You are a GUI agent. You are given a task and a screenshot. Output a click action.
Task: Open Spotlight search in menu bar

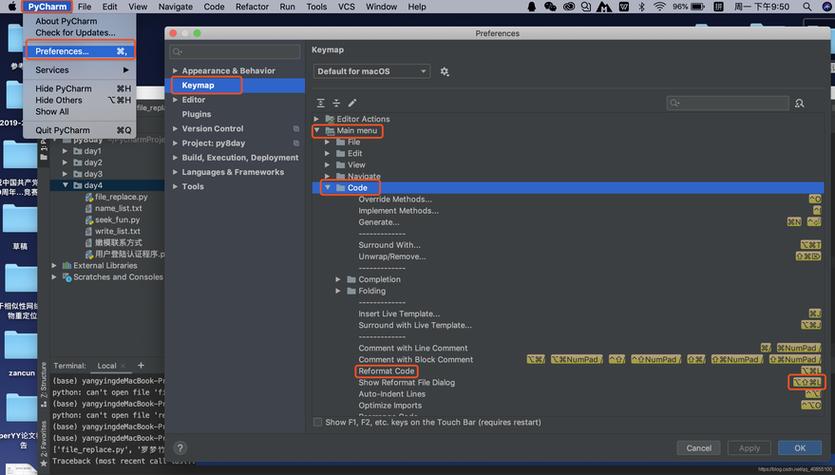(x=807, y=6)
